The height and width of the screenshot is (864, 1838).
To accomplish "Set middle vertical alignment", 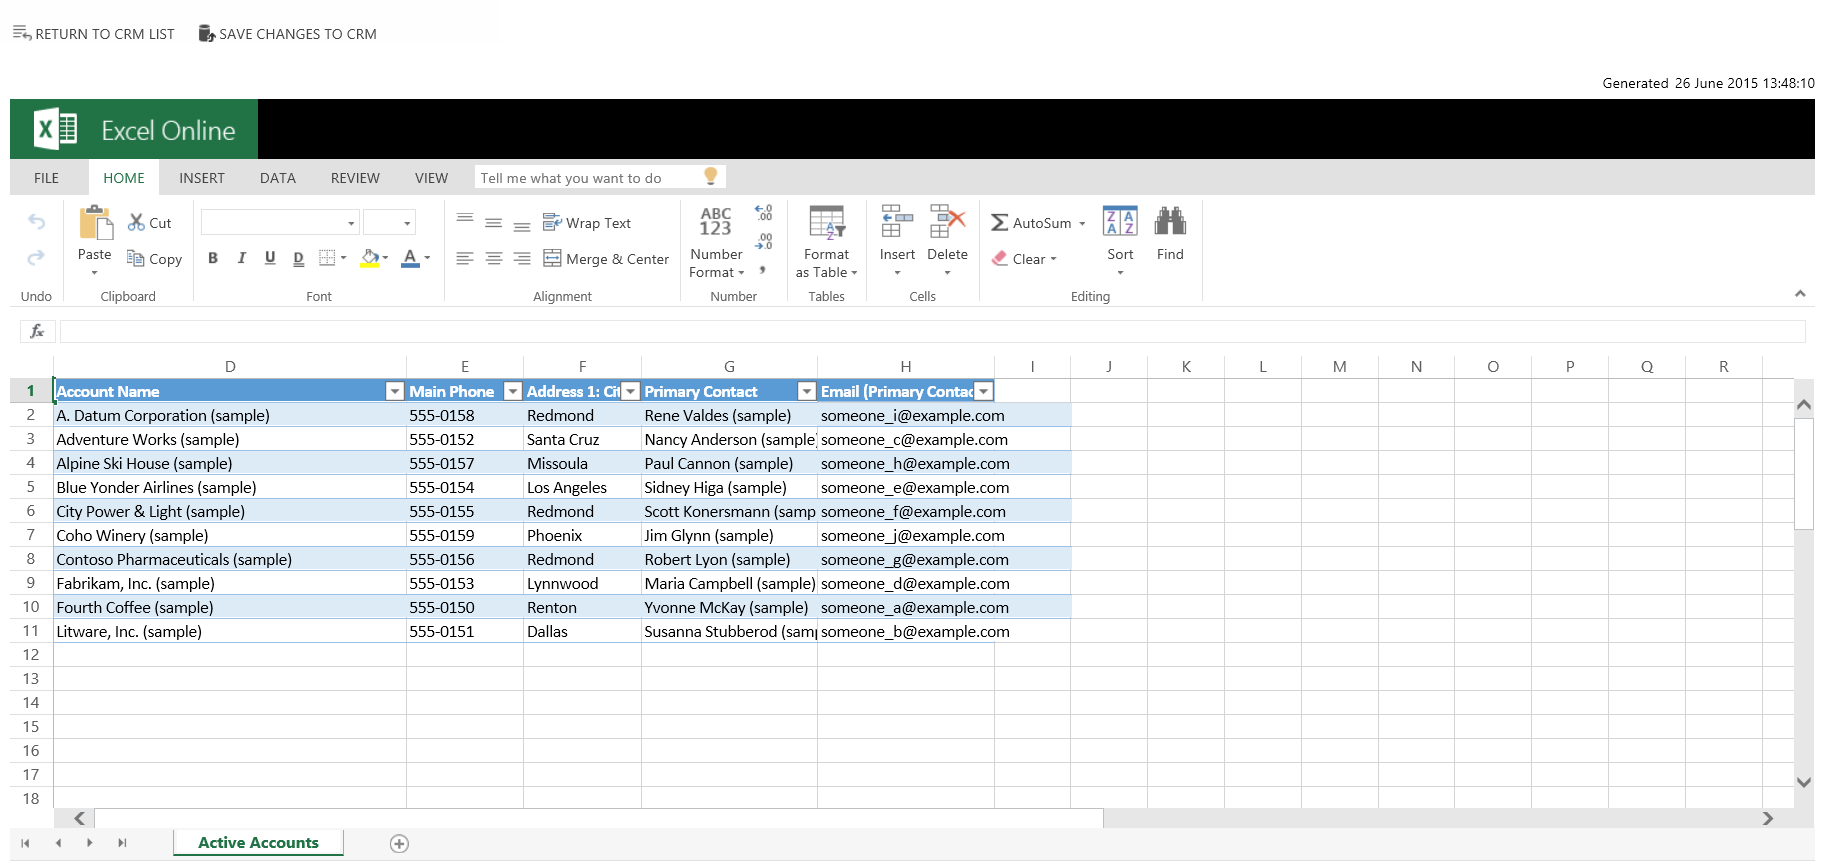I will [x=494, y=222].
